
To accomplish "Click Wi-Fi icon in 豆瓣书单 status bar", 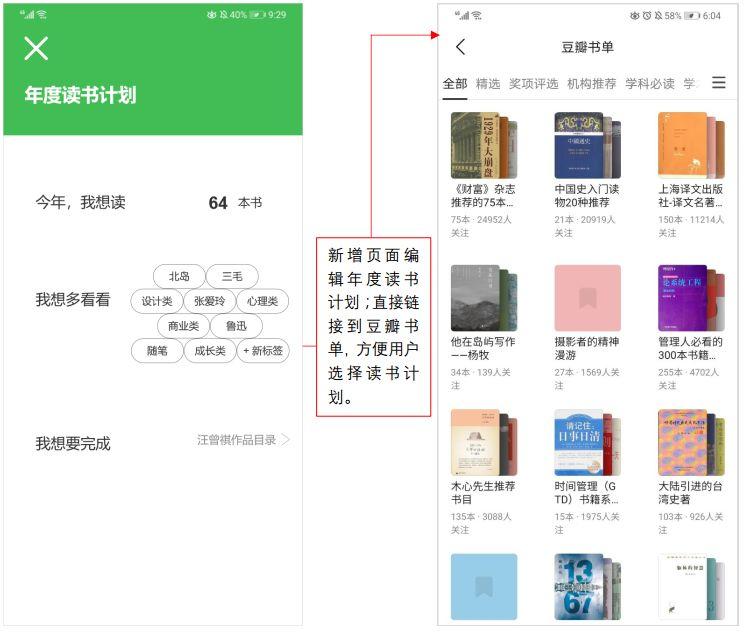I will point(477,16).
